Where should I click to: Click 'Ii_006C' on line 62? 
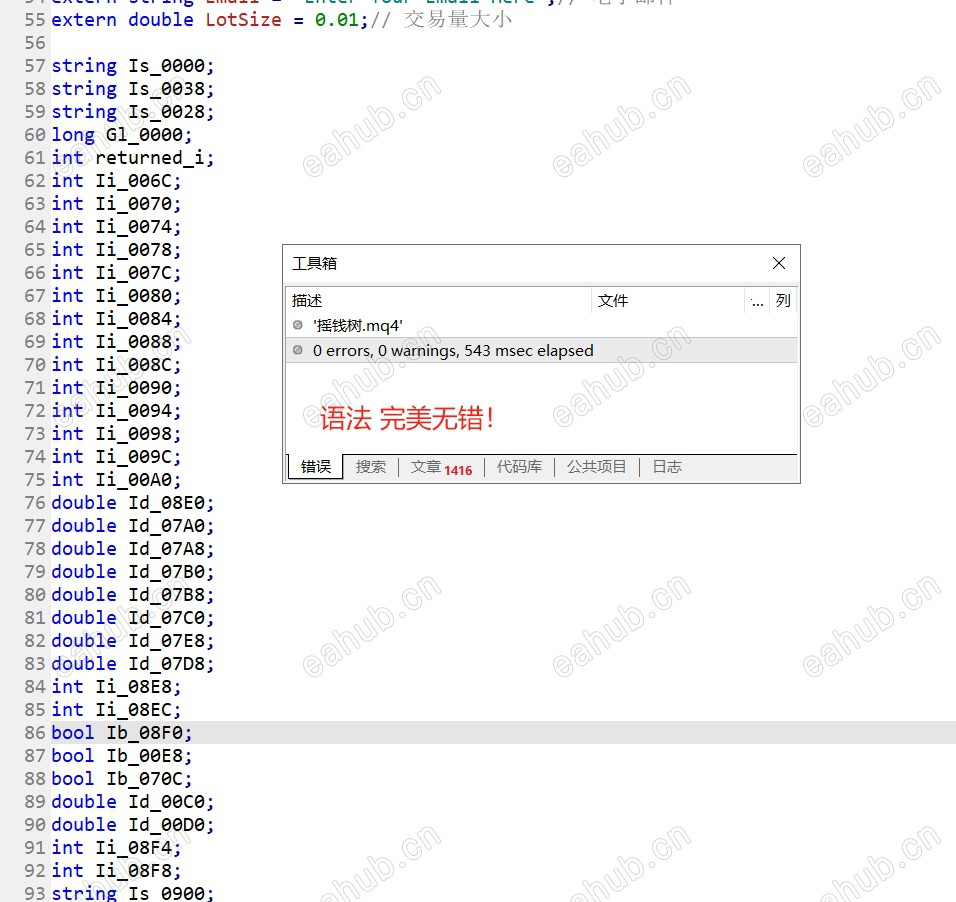point(134,181)
